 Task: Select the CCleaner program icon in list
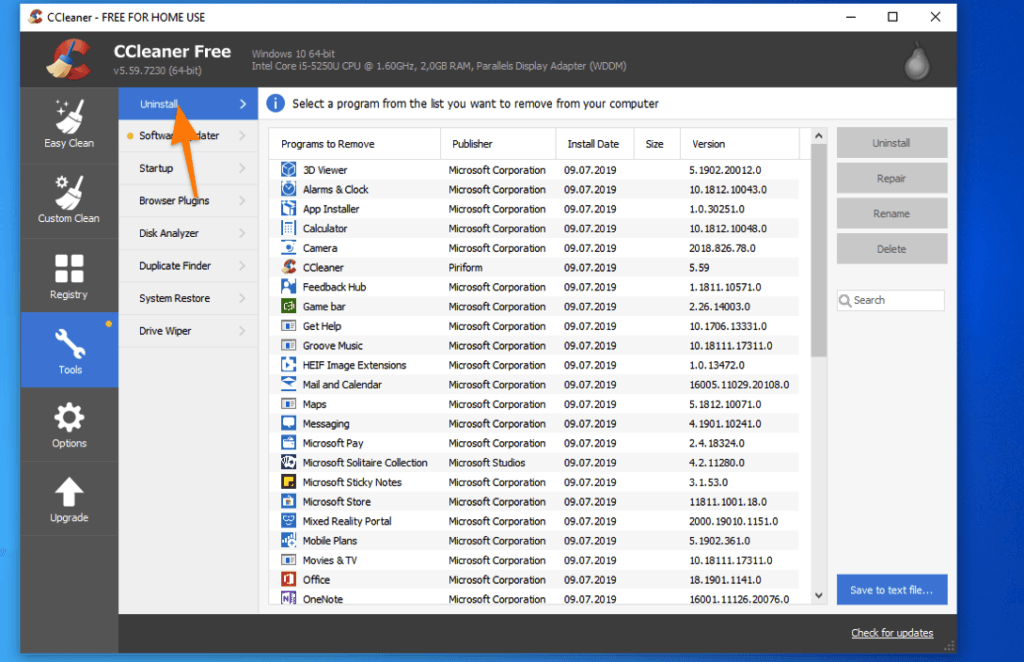pos(289,267)
